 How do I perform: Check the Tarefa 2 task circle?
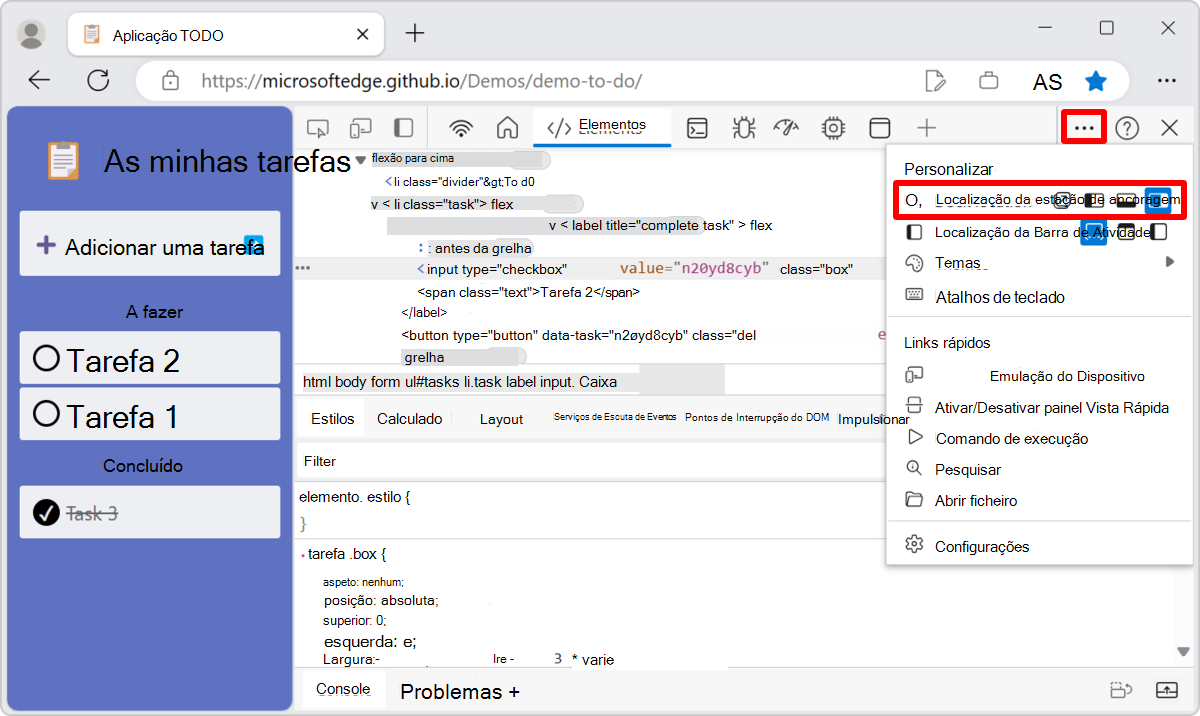point(46,358)
